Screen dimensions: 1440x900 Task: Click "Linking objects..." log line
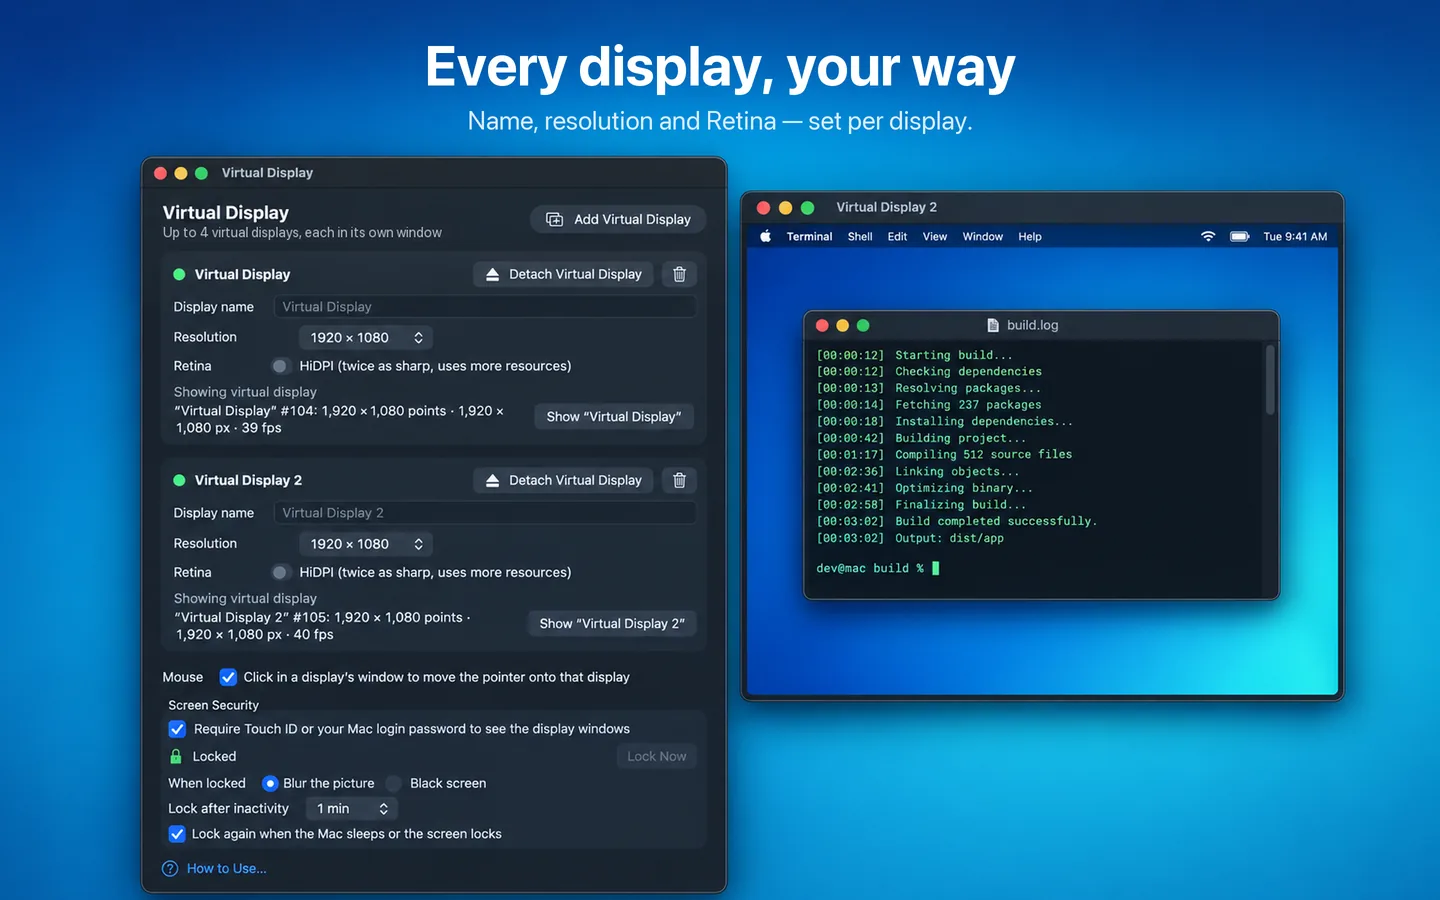point(918,471)
